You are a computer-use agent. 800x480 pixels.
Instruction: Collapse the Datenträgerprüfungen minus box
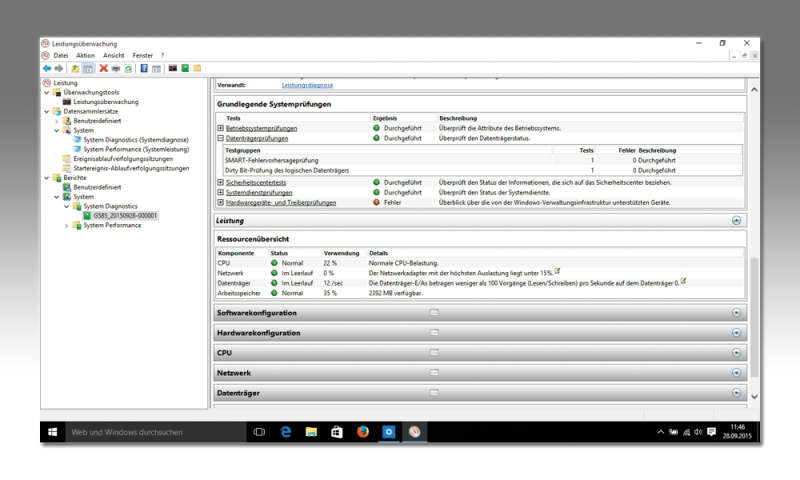(x=220, y=138)
